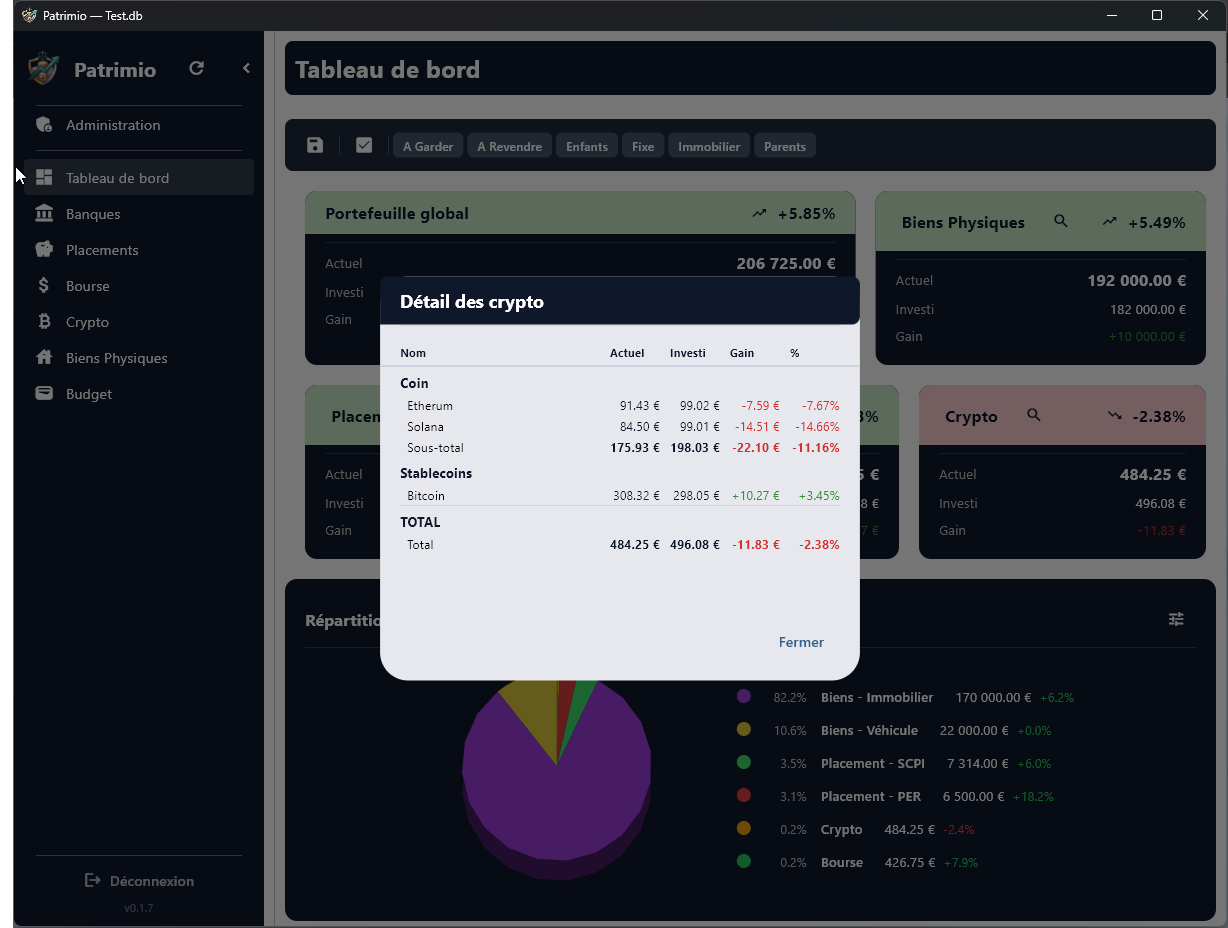
Task: Click the orange Crypto legend dot
Action: coord(743,829)
